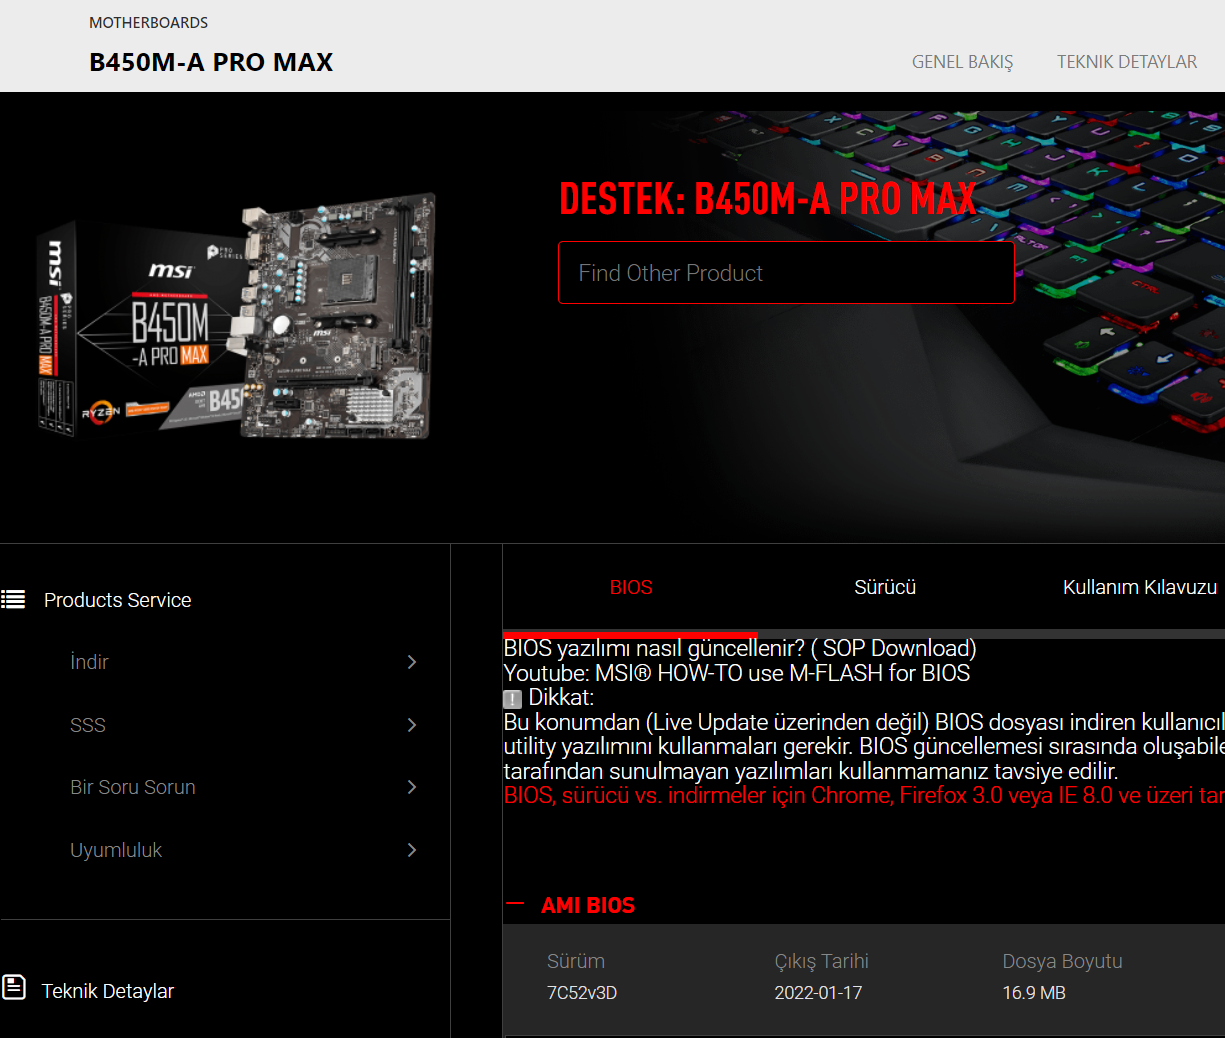Collapse the AMI BIOS section minus icon
1225x1038 pixels.
[x=515, y=903]
